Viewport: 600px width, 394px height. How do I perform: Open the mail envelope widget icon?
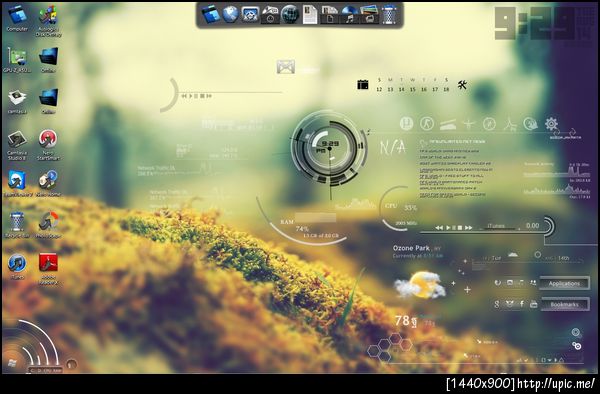[286, 67]
